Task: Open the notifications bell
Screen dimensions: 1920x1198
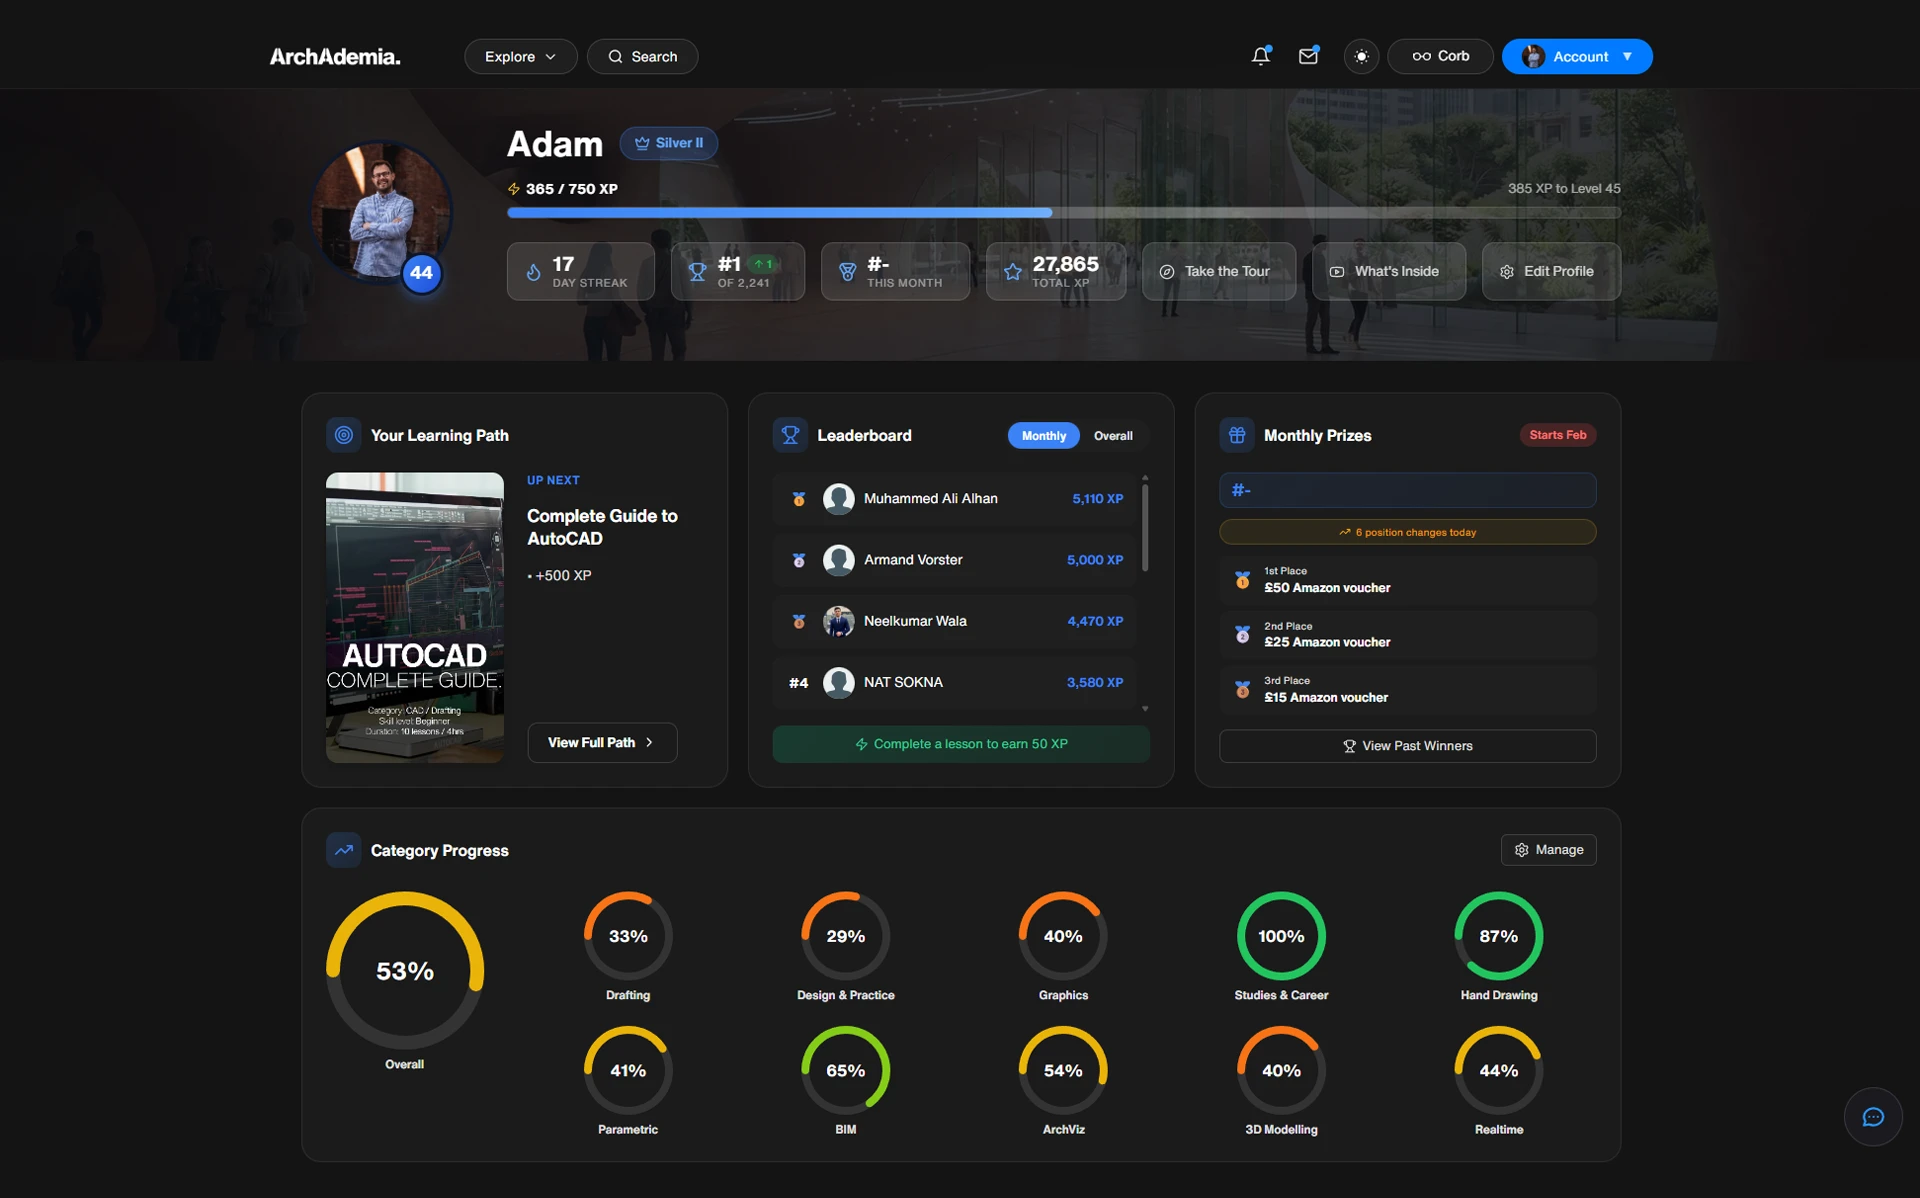Action: [1260, 56]
